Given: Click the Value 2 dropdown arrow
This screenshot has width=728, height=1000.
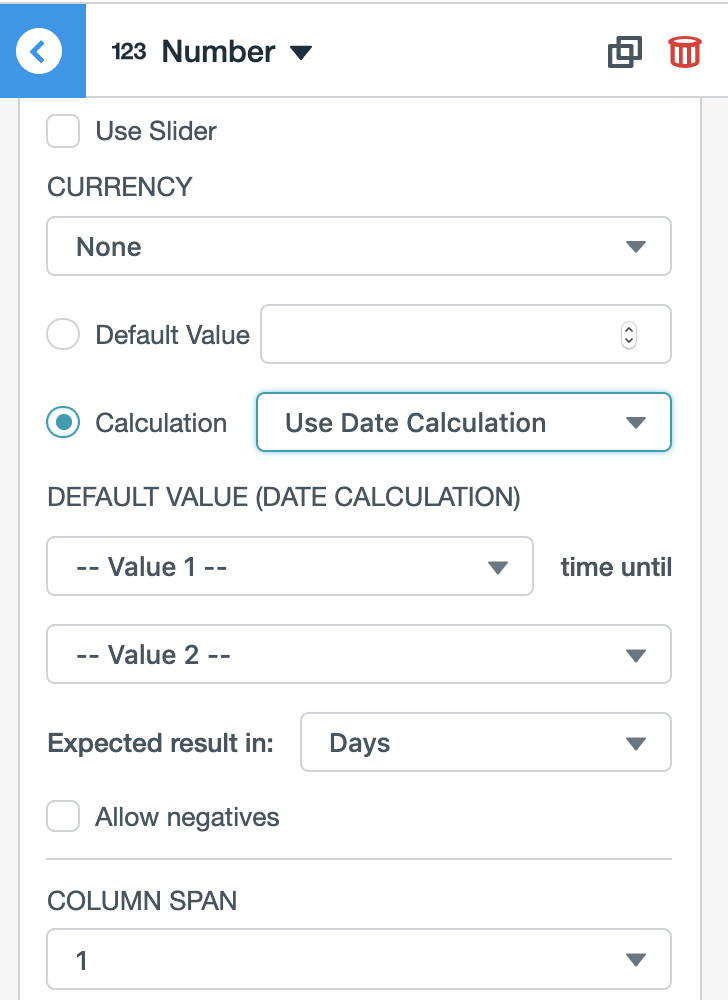Looking at the screenshot, I should [x=637, y=654].
